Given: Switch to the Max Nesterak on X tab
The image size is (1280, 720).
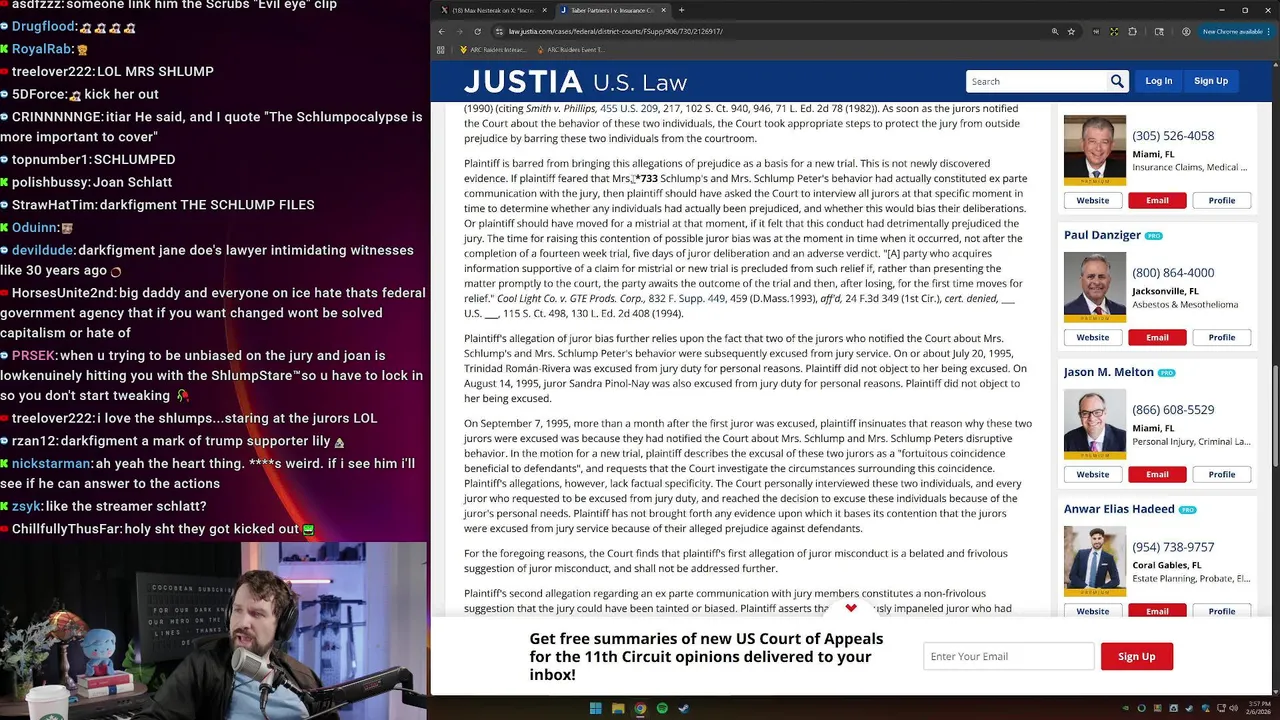Looking at the screenshot, I should point(494,10).
